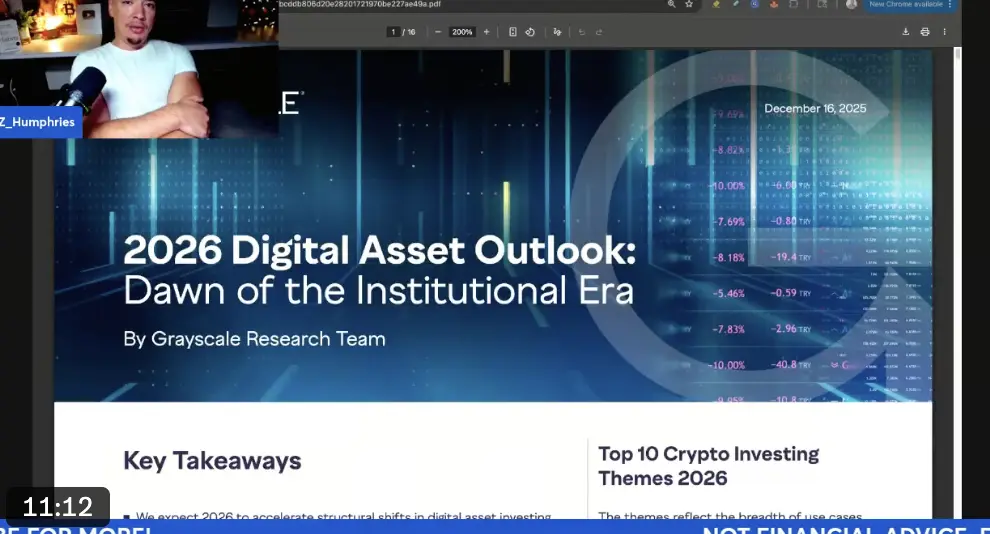This screenshot has height=534, width=990.
Task: Click the '2026 Digital Asset Outlook:' title
Action: coord(379,250)
